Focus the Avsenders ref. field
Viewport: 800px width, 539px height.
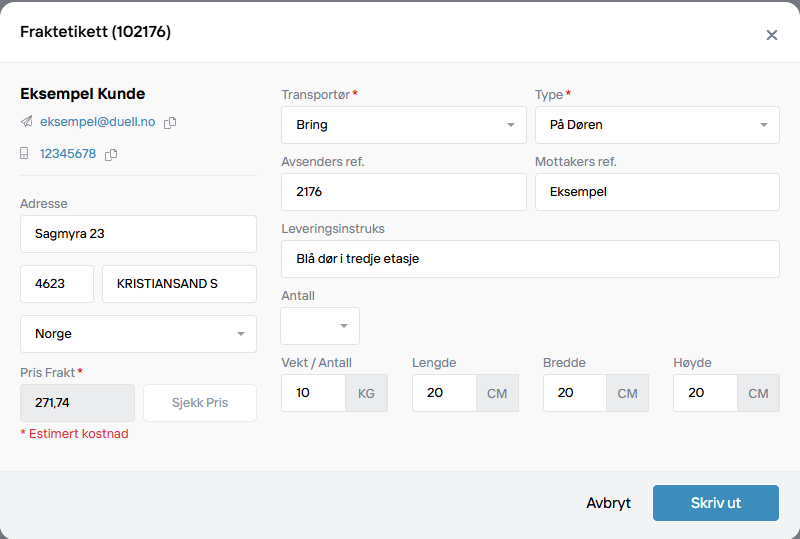(x=404, y=192)
